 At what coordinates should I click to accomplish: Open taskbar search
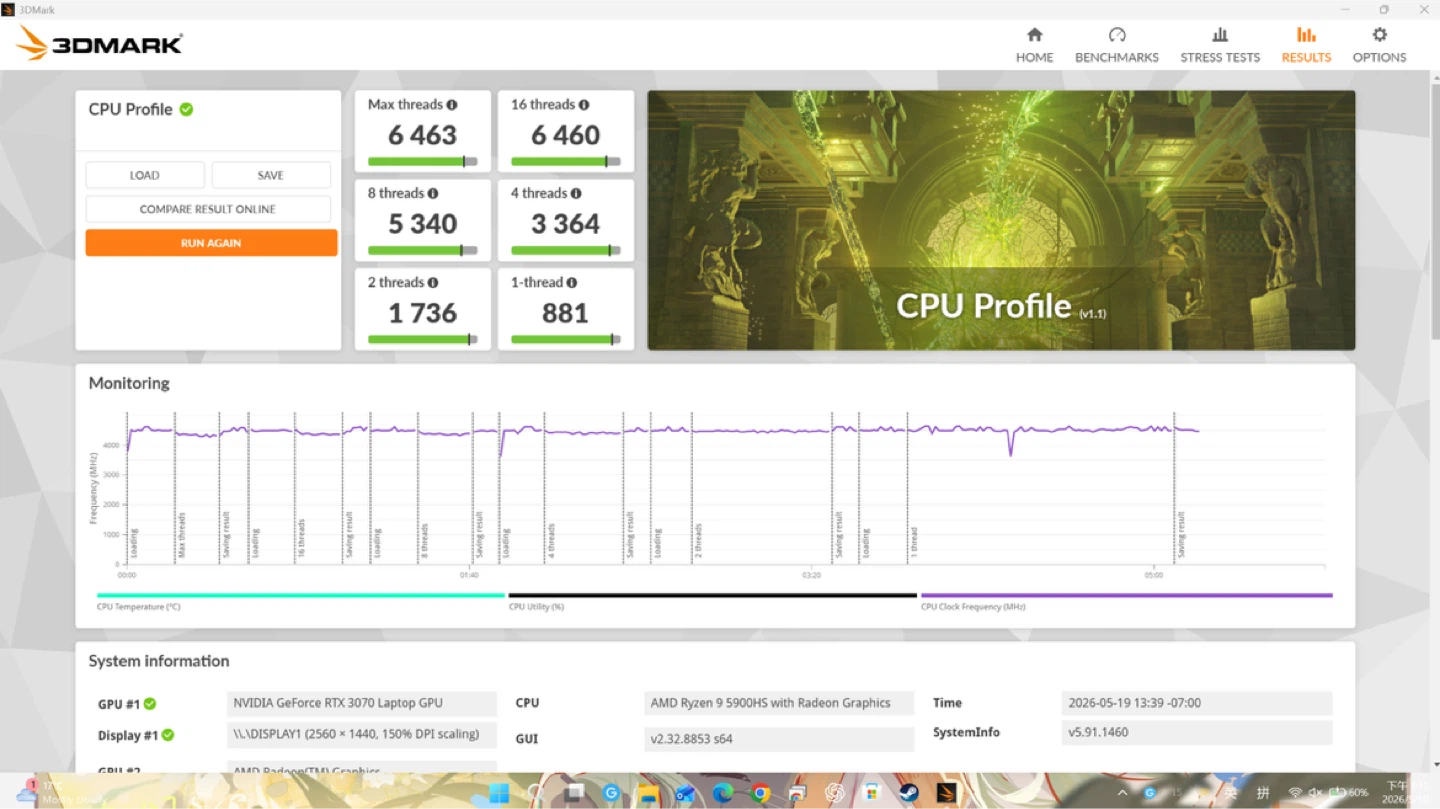click(x=536, y=794)
